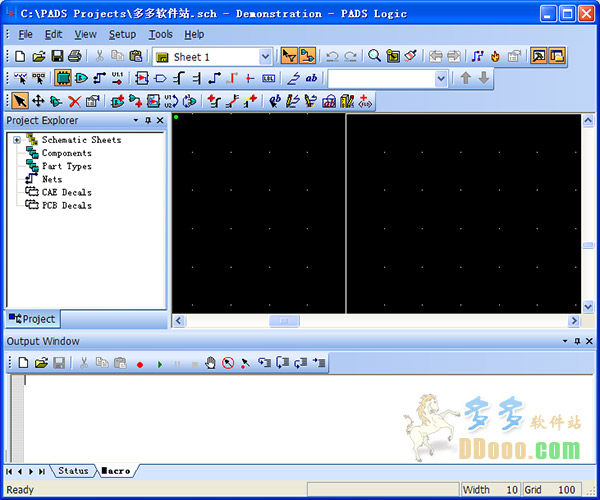
Task: Click the Redraw brush icon
Action: click(x=411, y=57)
